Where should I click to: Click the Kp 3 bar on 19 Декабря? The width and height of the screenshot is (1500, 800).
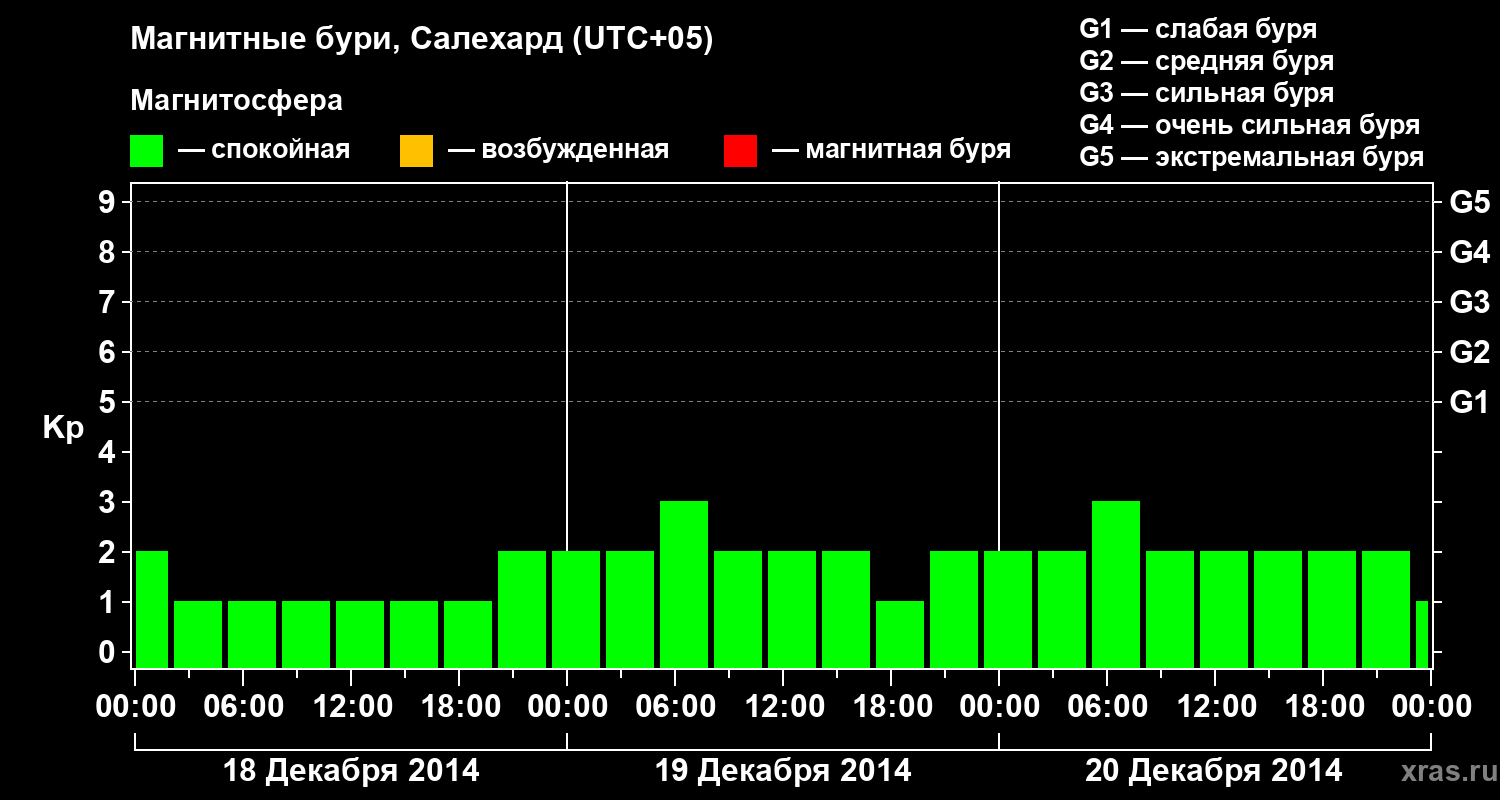click(x=684, y=584)
